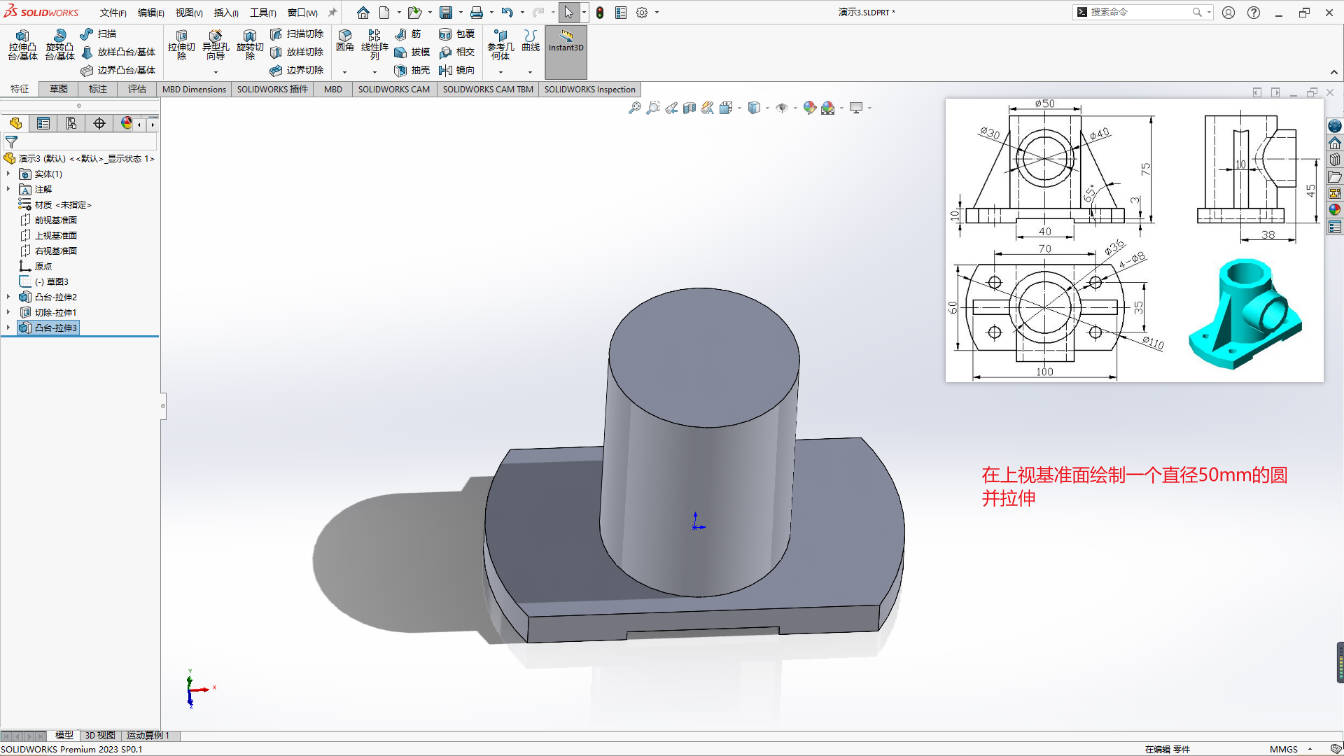Select the 线性阵列 linear pattern tool
Viewport: 1344px width, 756px height.
(x=374, y=45)
